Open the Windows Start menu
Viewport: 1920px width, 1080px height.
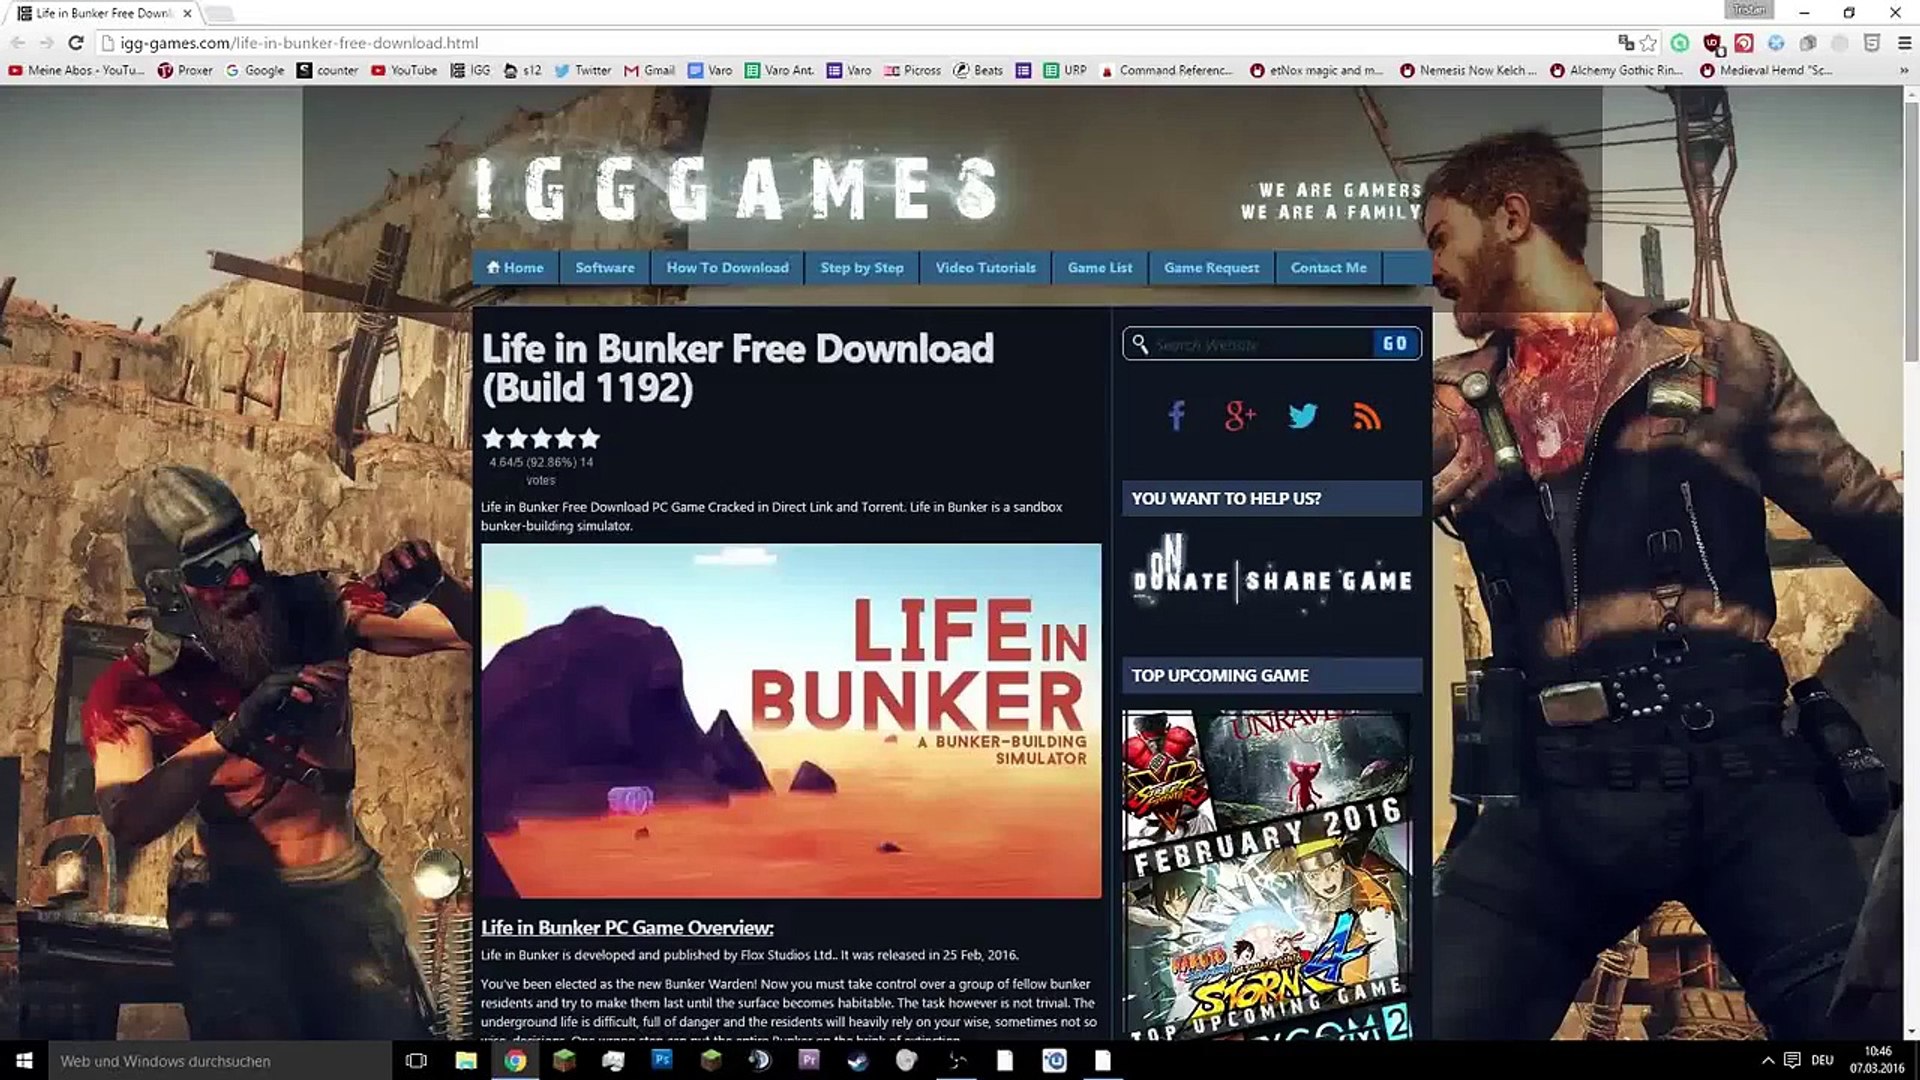[24, 1060]
